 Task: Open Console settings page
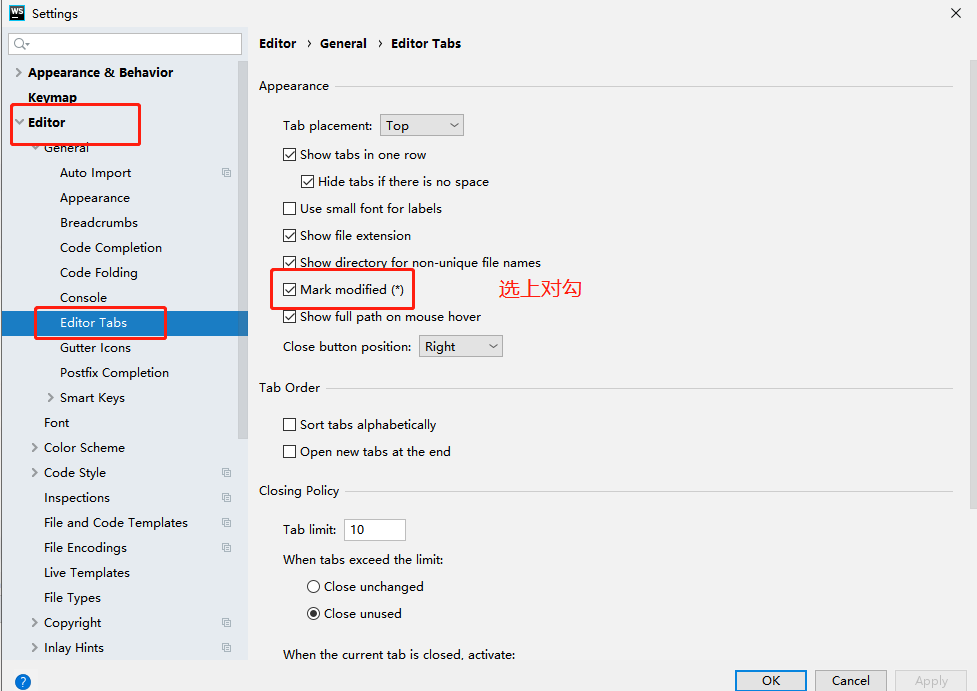(x=83, y=297)
